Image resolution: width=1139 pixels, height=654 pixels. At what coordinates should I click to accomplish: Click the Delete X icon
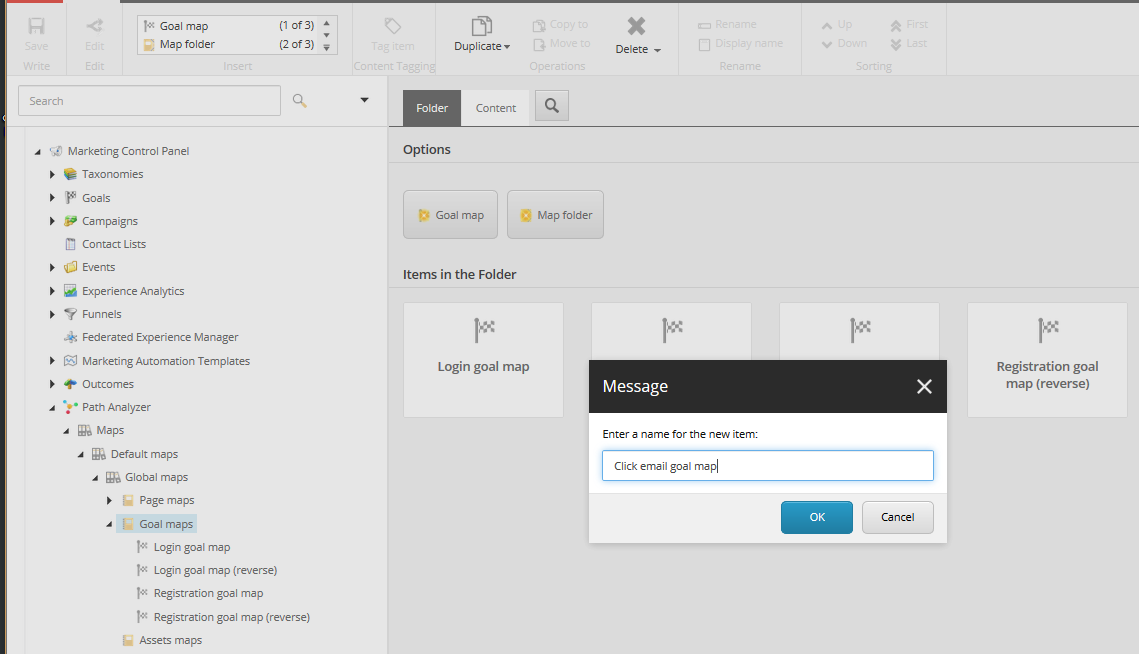(636, 26)
